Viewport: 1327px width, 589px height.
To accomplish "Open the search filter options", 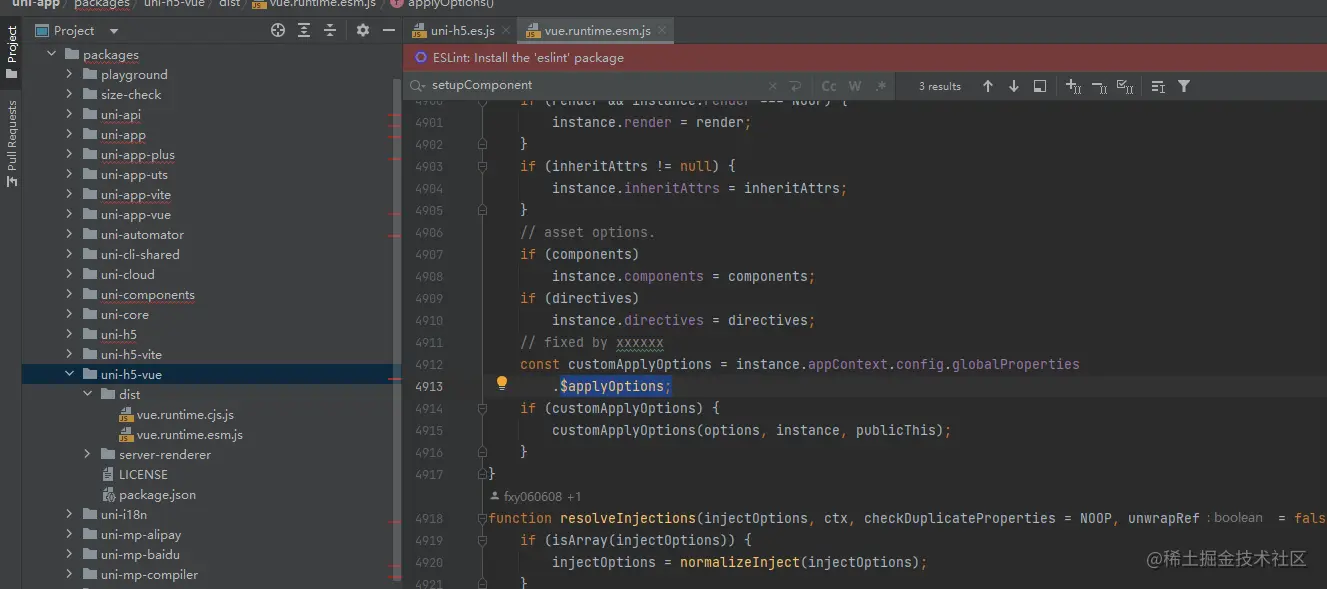I will [1184, 86].
